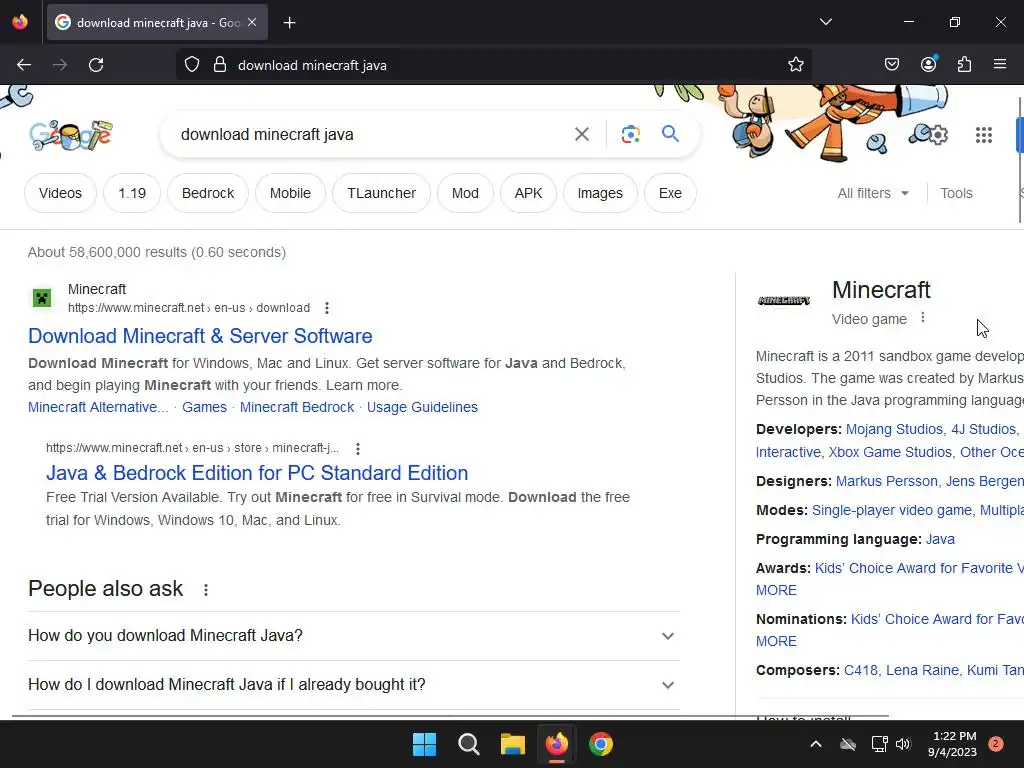Click MORE under Nominations
Viewport: 1024px width, 768px height.
776,641
